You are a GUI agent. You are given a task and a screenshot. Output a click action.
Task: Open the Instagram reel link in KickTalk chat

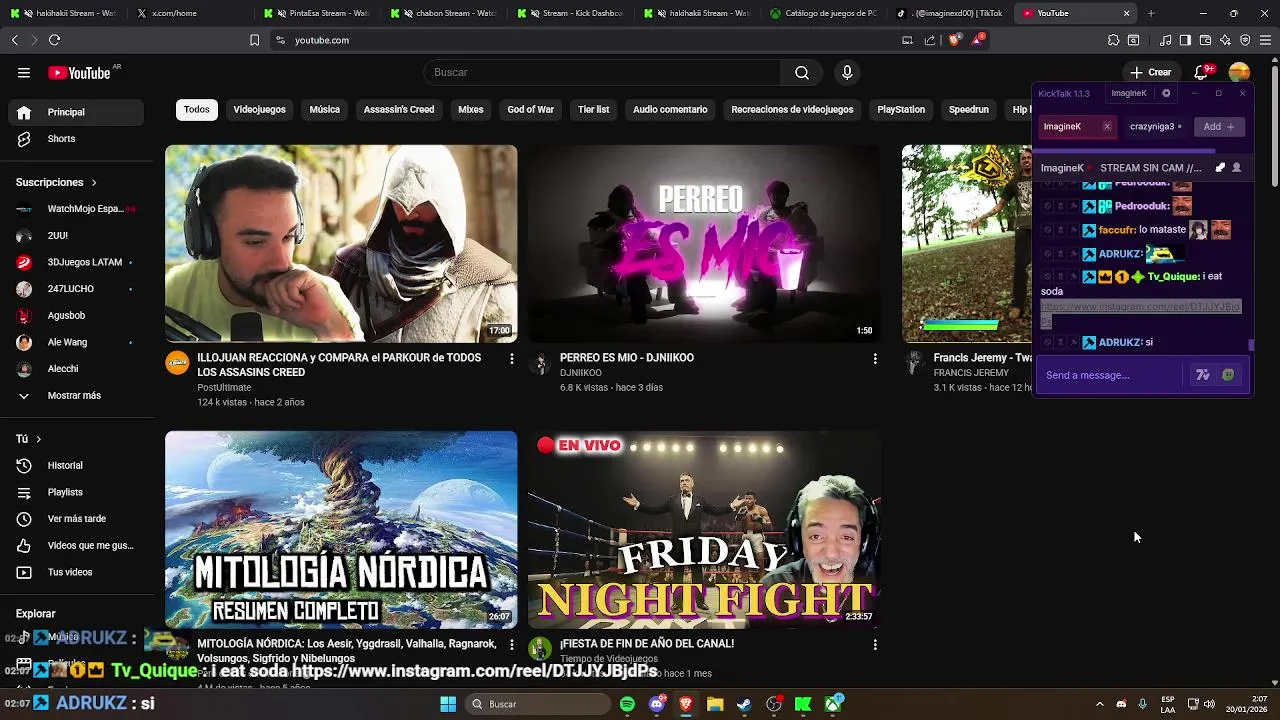point(1140,313)
